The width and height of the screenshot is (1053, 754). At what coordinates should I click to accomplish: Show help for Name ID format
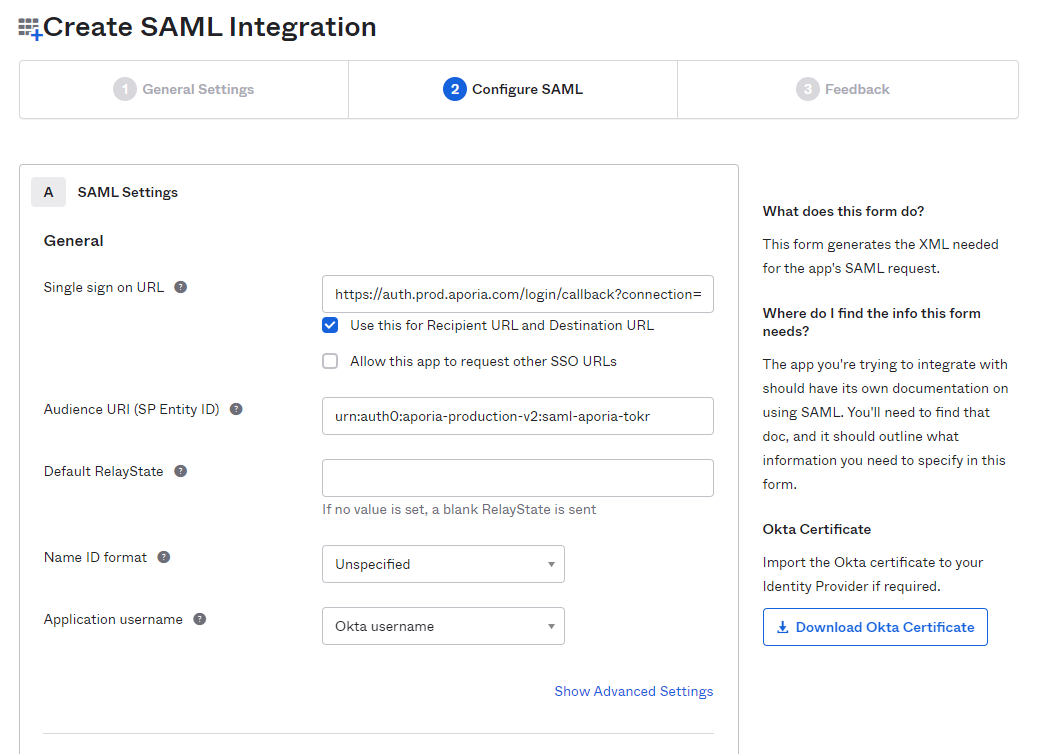pyautogui.click(x=164, y=557)
